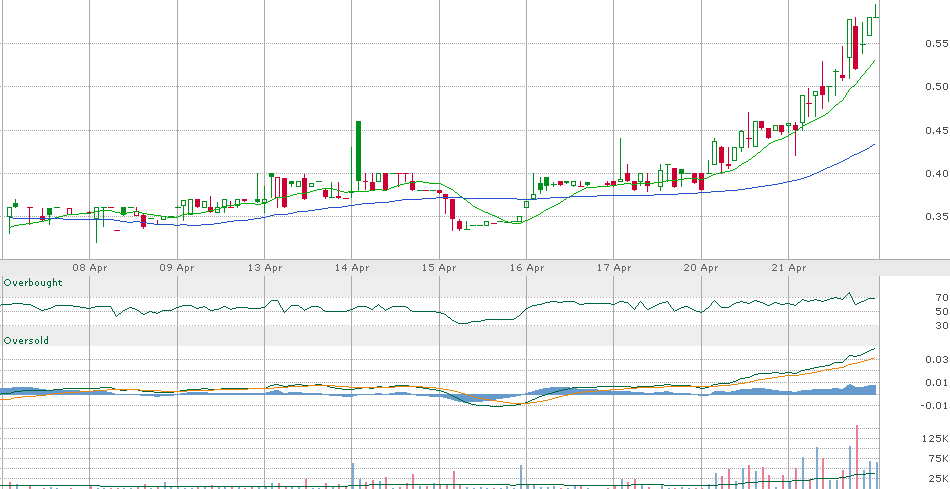Click the 0.50 price axis label
The height and width of the screenshot is (489, 950).
937,87
